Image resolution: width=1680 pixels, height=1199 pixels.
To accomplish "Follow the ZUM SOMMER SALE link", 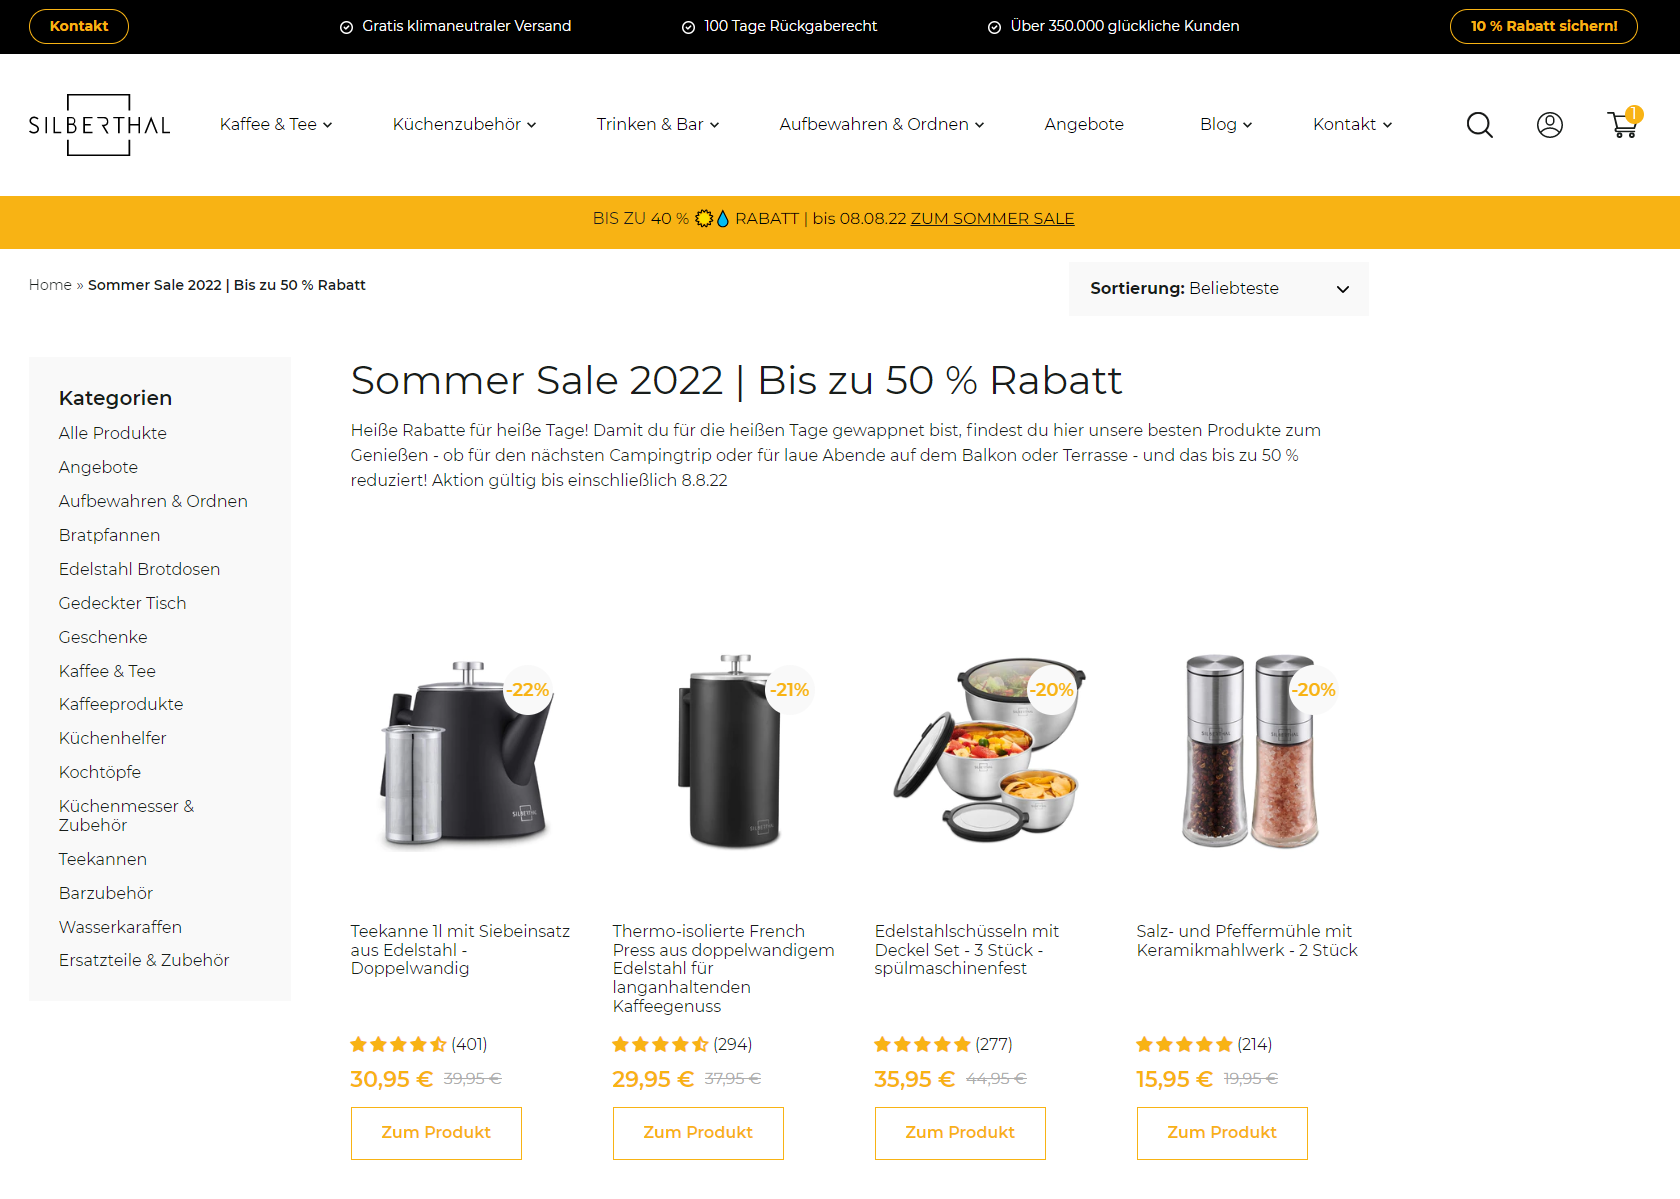I will 992,219.
